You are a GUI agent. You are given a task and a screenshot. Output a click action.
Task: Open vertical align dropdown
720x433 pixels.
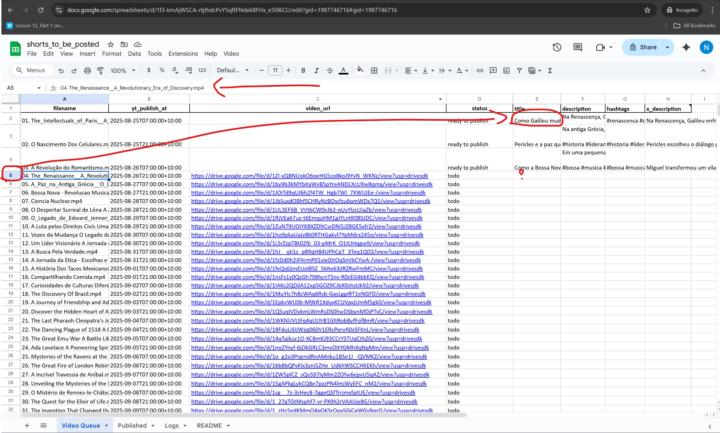click(427, 71)
